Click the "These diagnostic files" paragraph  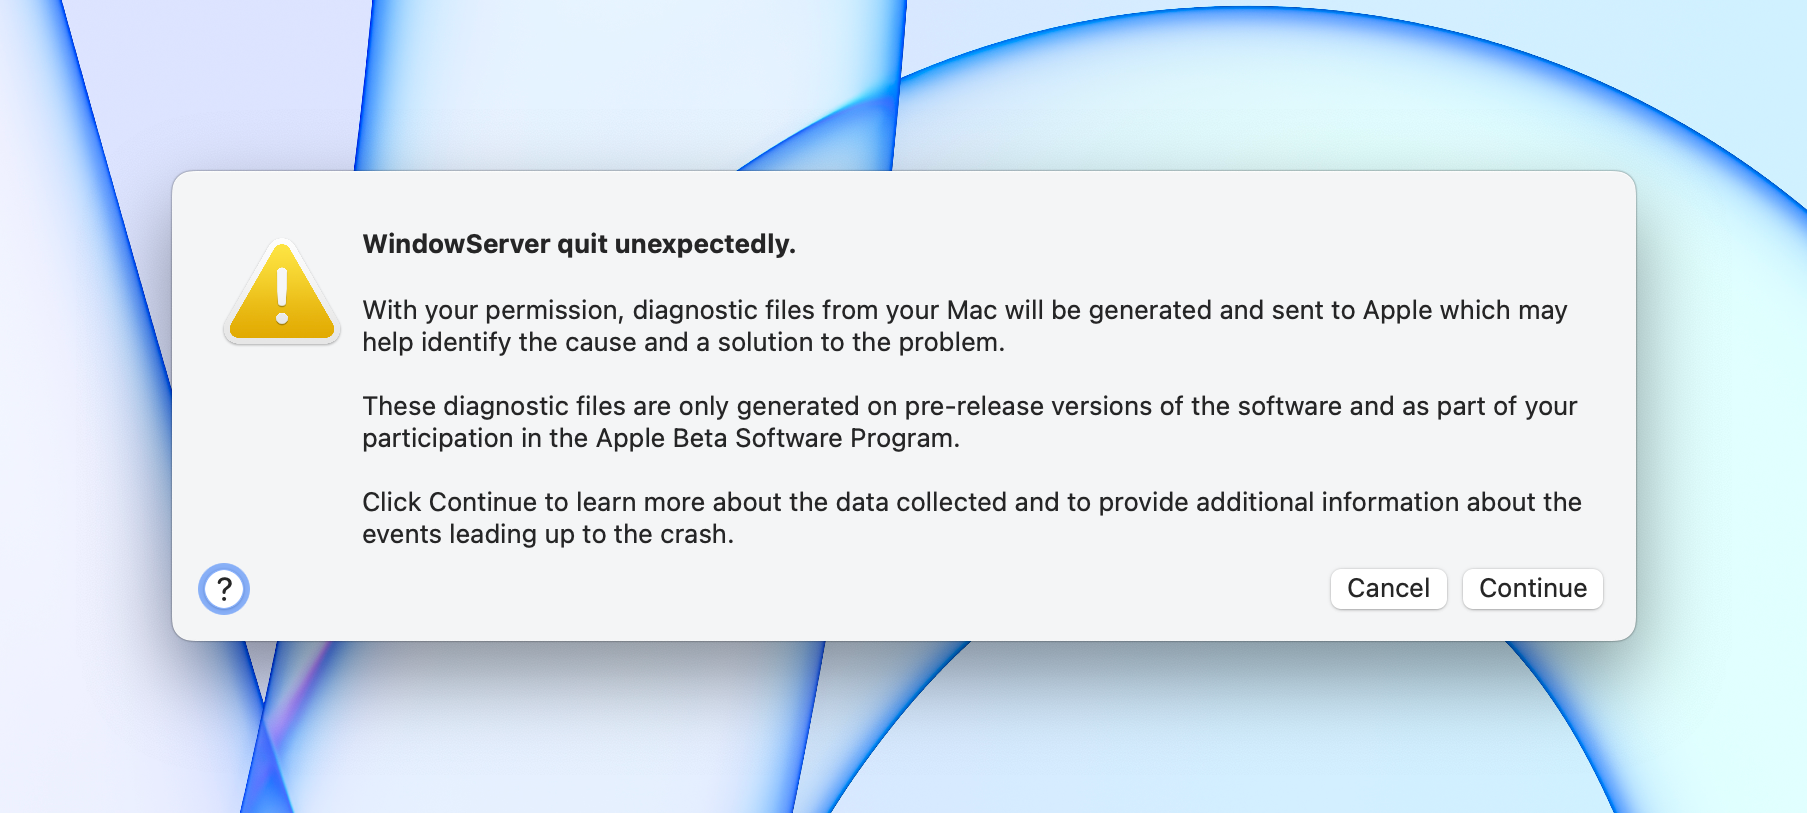969,422
